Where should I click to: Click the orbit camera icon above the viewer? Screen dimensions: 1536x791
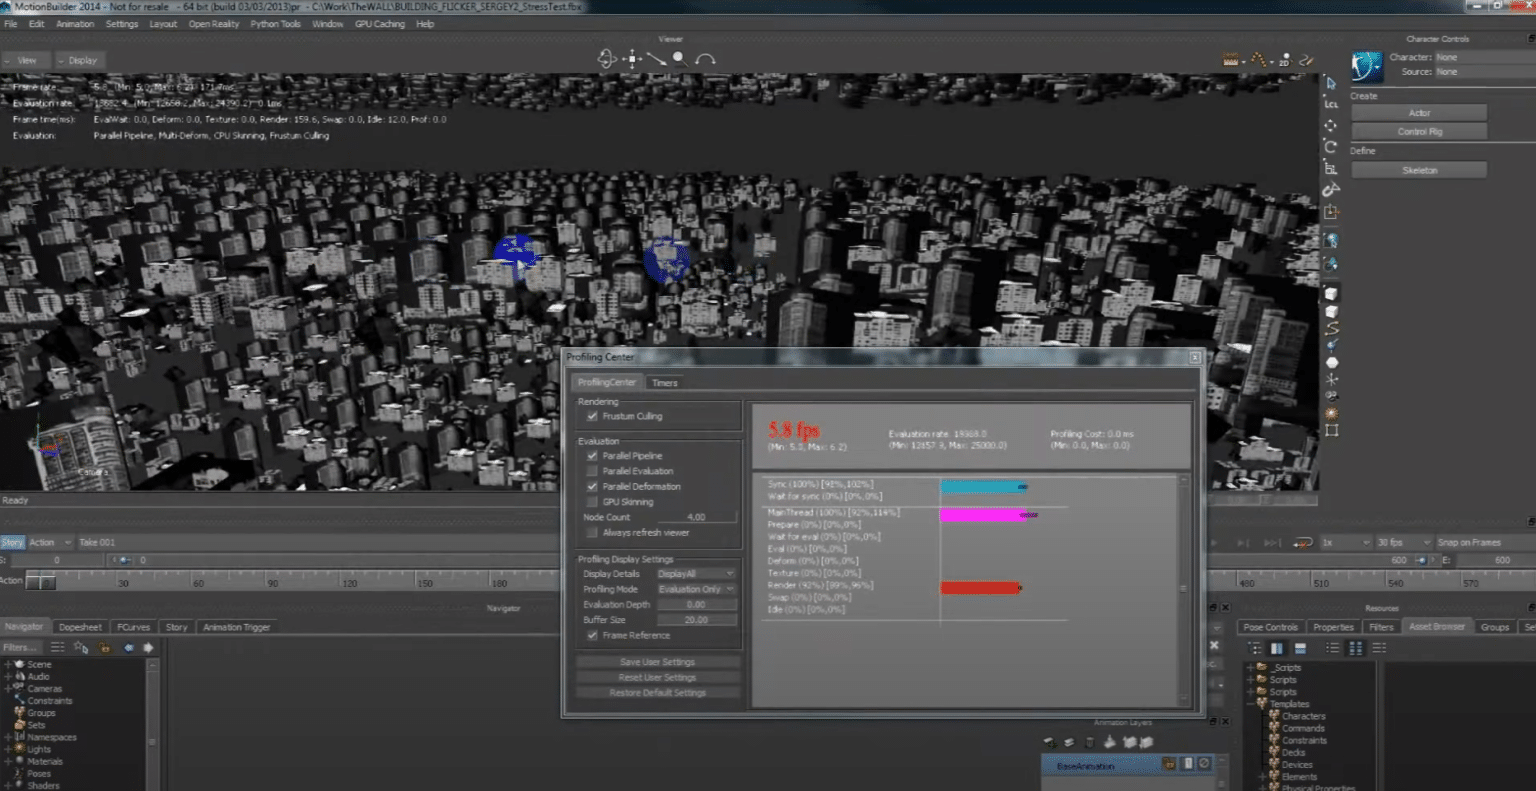606,59
